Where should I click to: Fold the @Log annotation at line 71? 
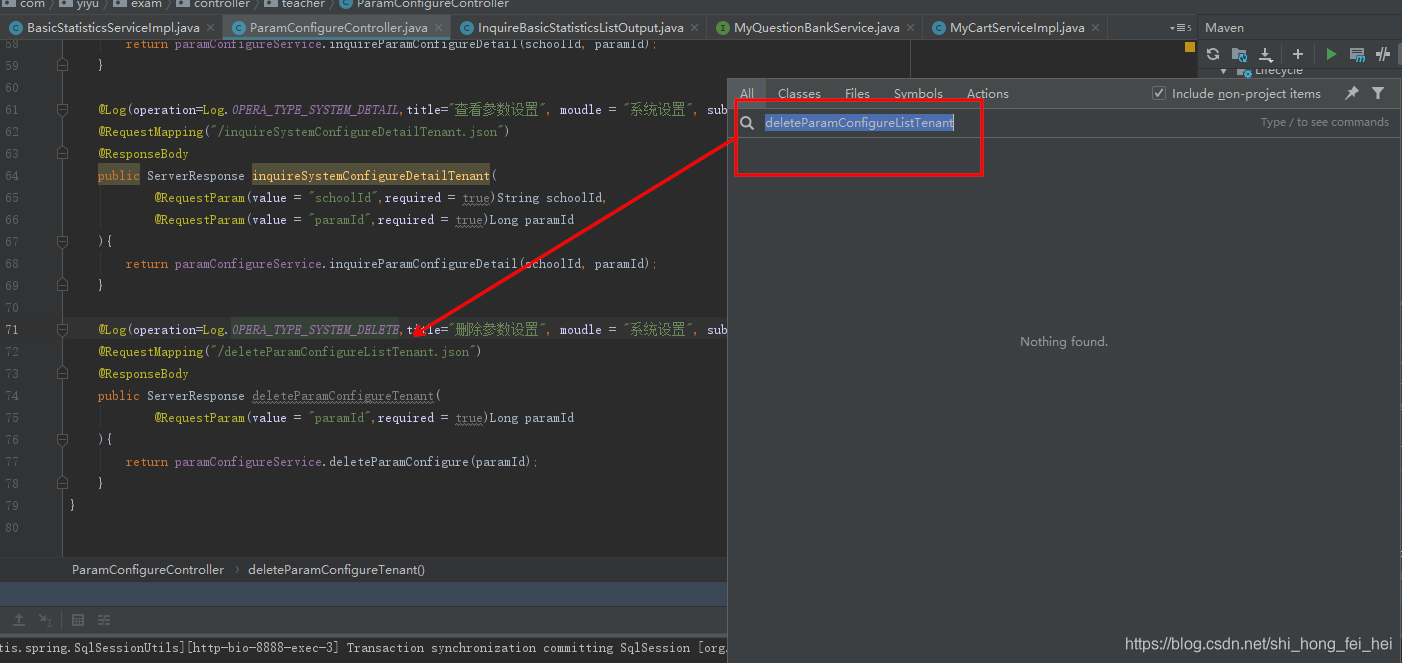62,329
